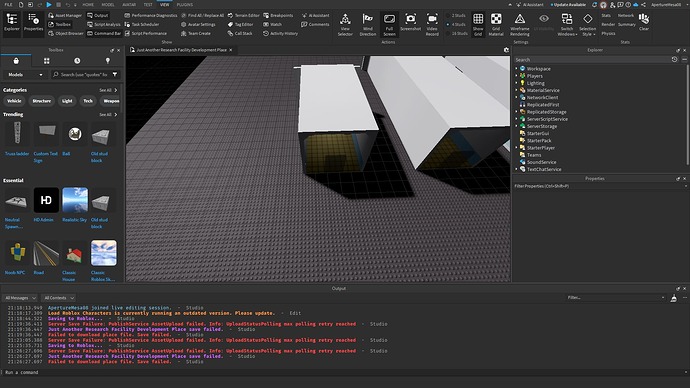Viewport: 690px width, 388px height.
Task: Select 2 Studs grid size
Action: pyautogui.click(x=455, y=15)
